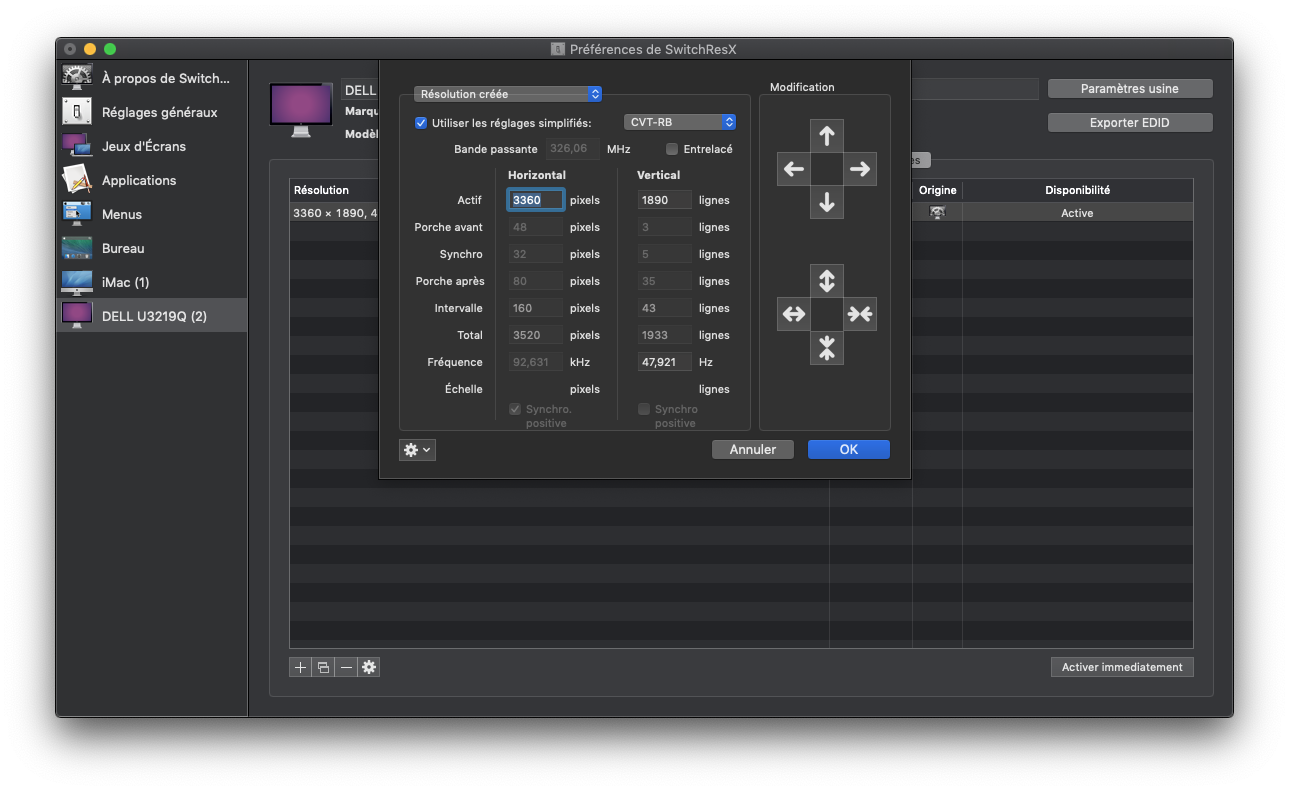Shift the image up with the up arrow
The height and width of the screenshot is (791, 1289).
click(x=826, y=135)
